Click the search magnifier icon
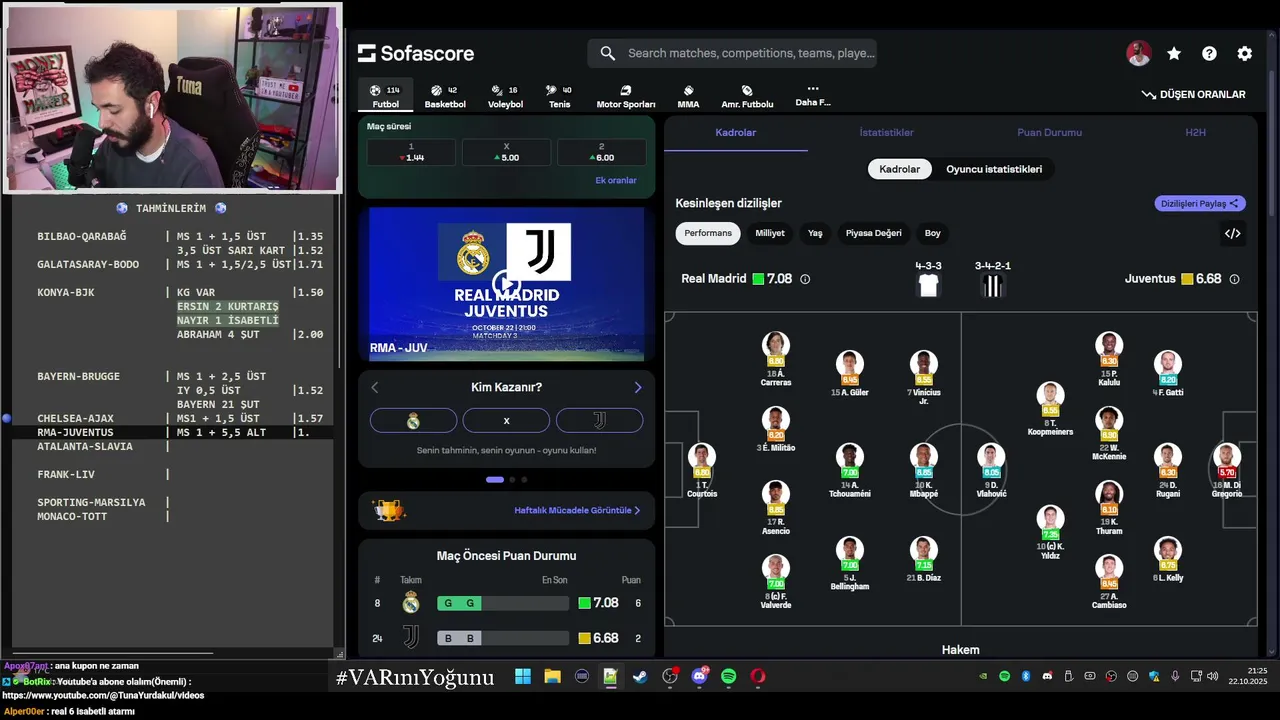The height and width of the screenshot is (720, 1280). [x=608, y=53]
